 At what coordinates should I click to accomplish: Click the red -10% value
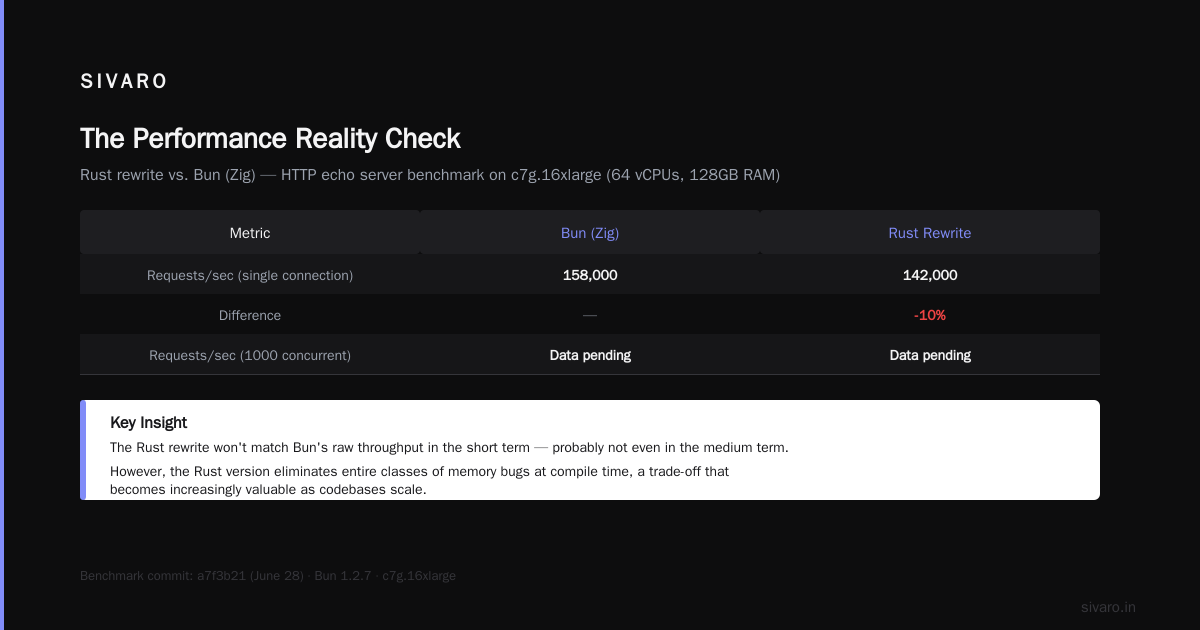coord(930,315)
